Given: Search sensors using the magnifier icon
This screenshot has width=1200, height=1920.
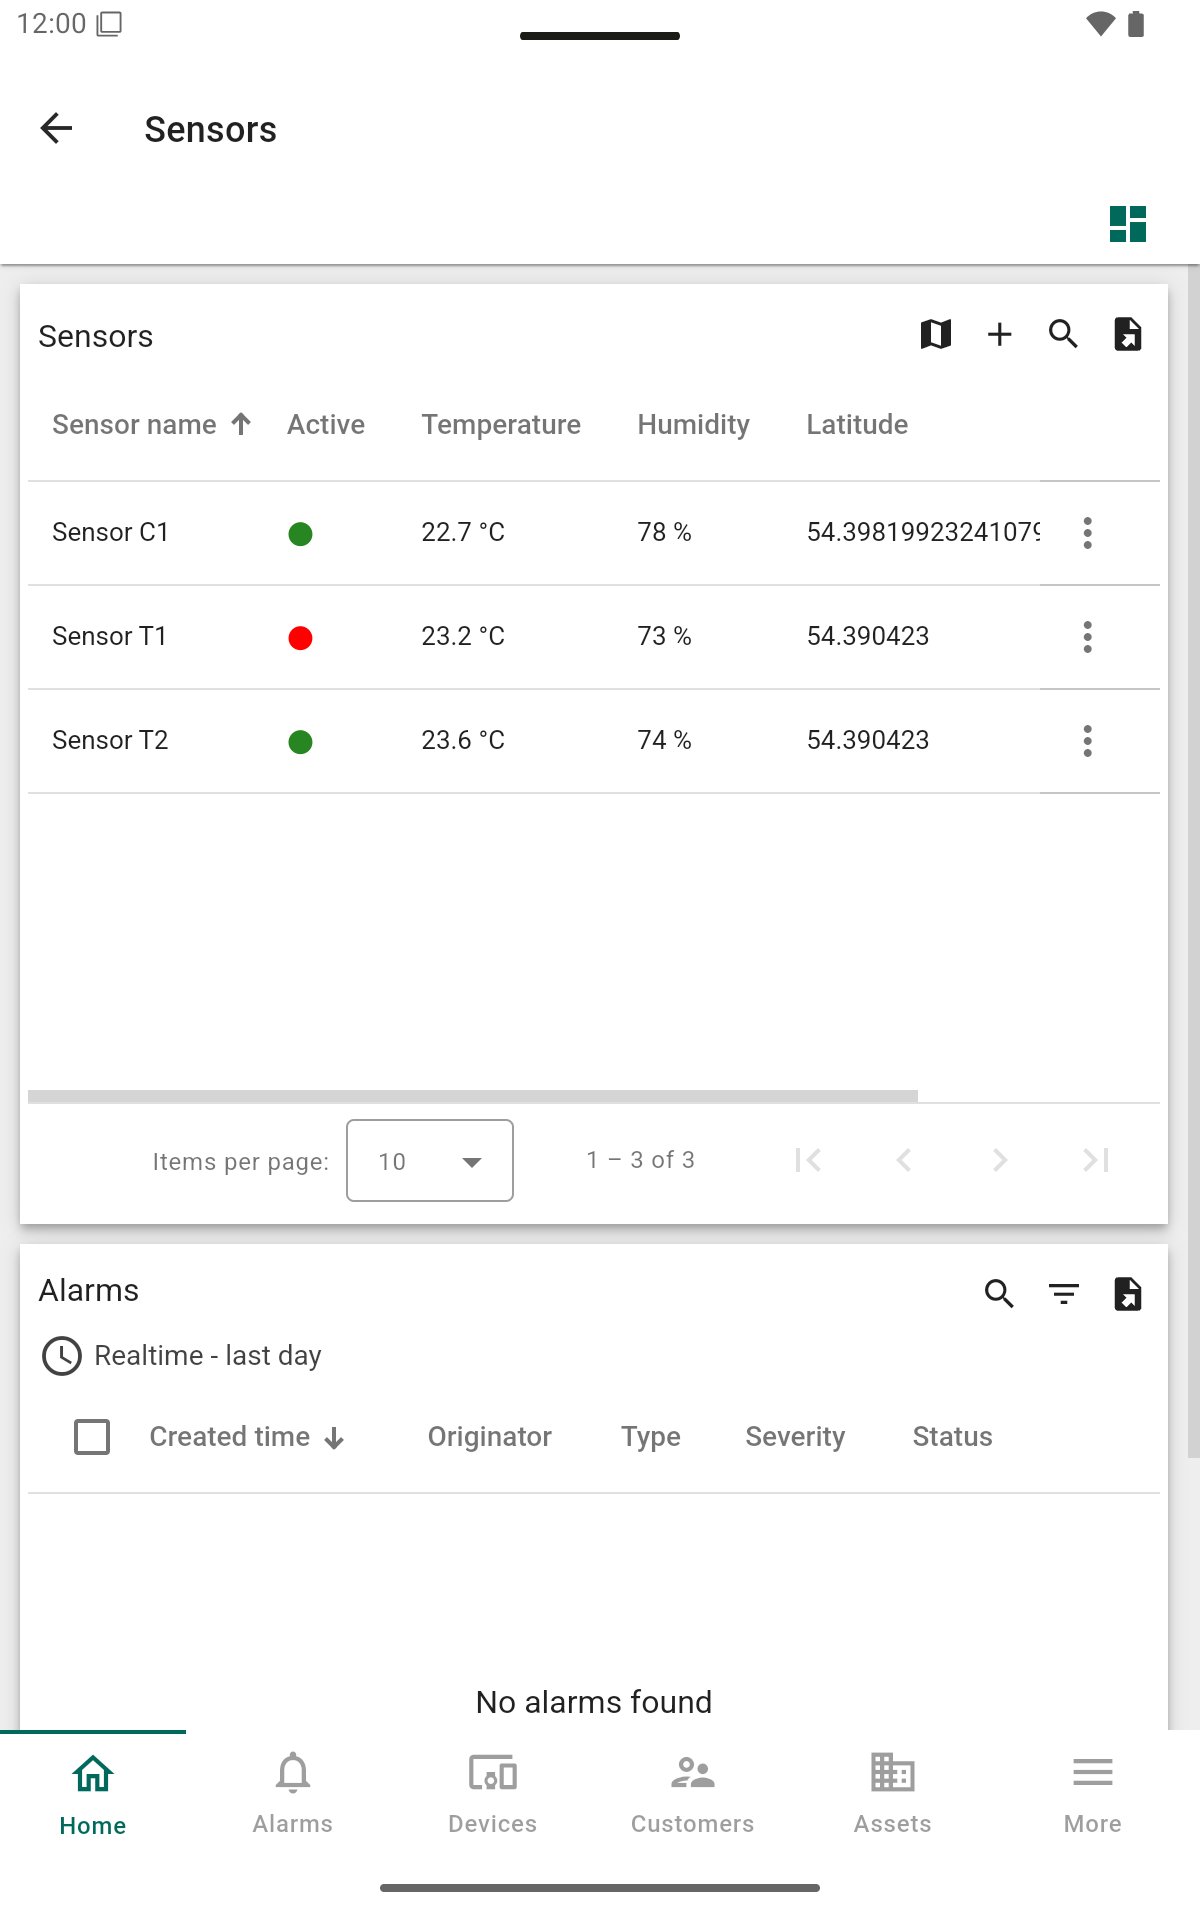Looking at the screenshot, I should [1063, 334].
